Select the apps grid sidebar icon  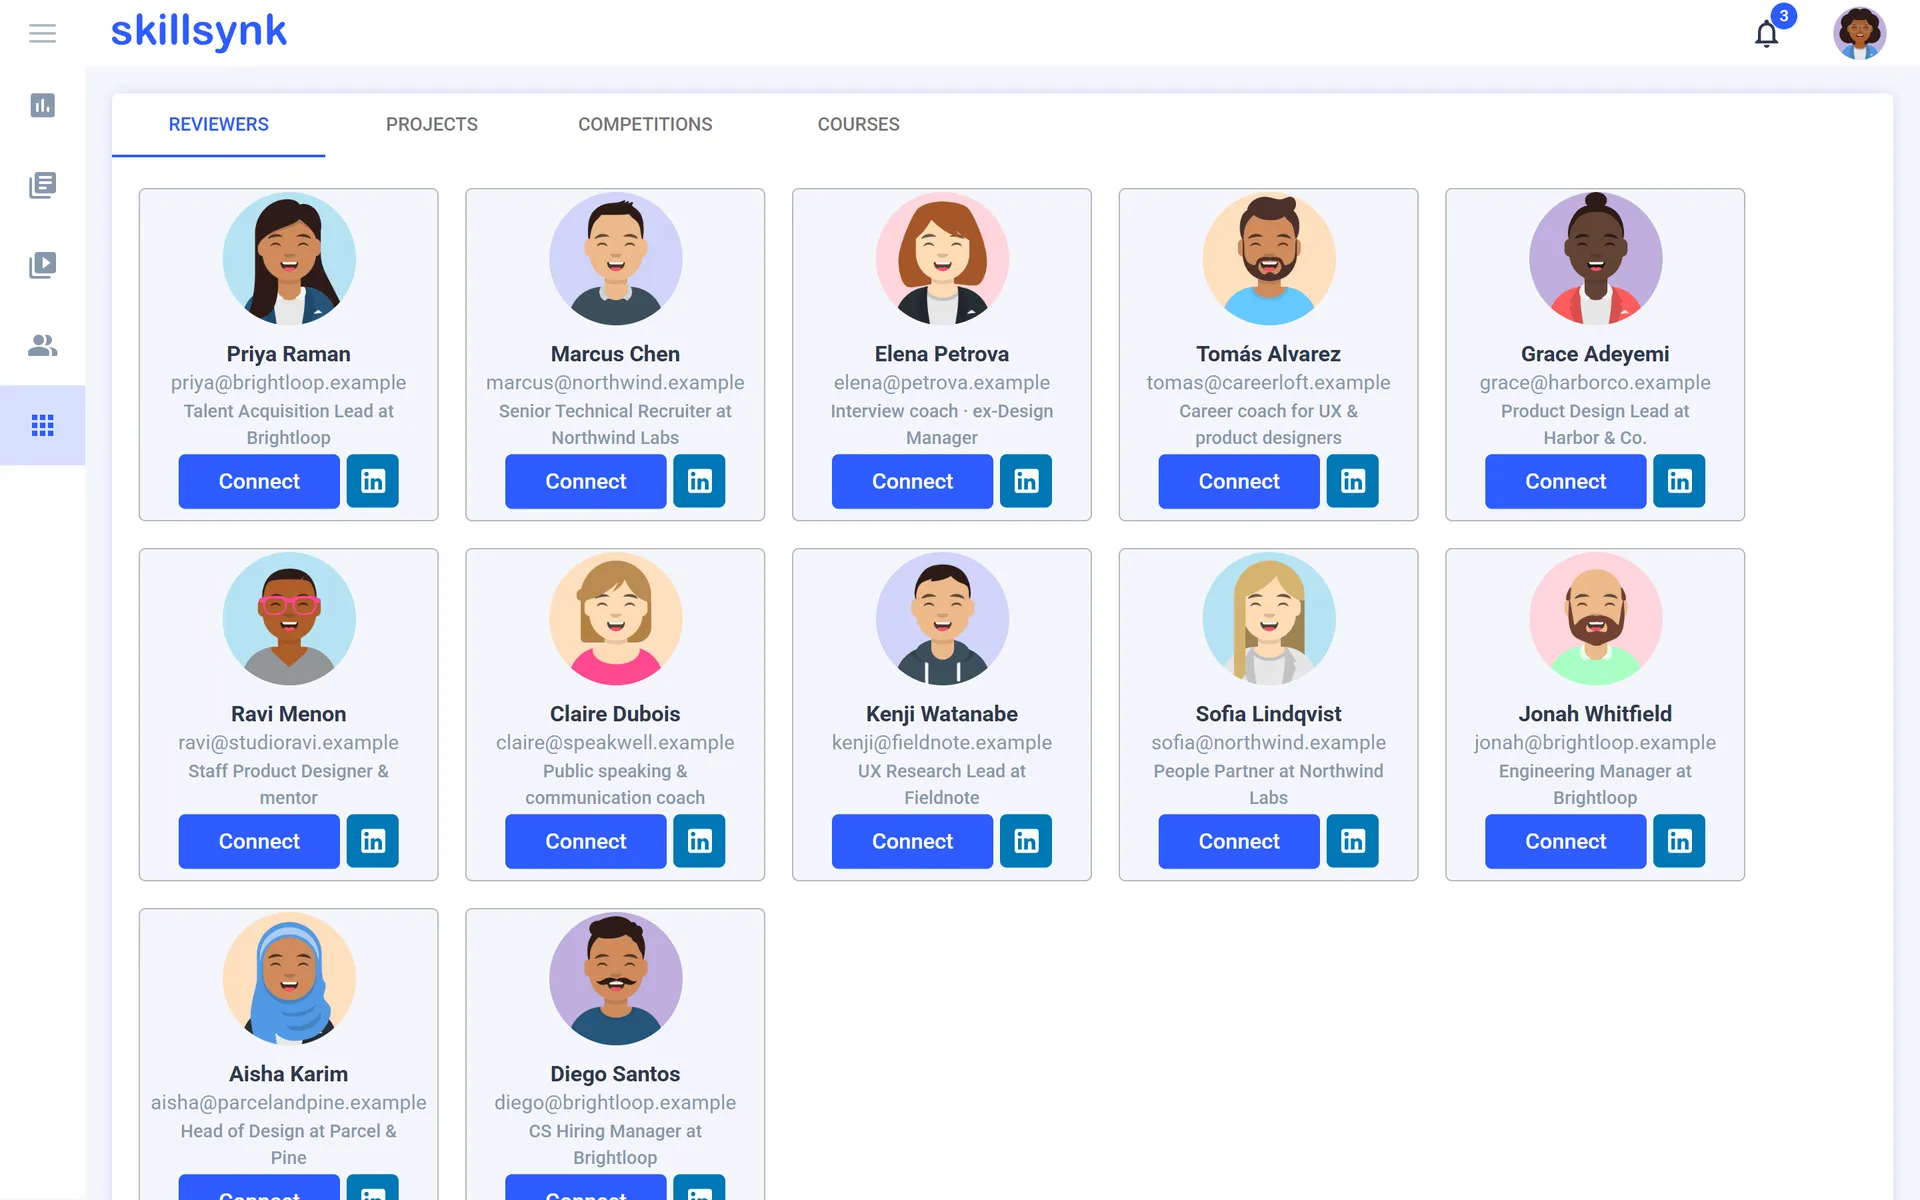coord(42,425)
